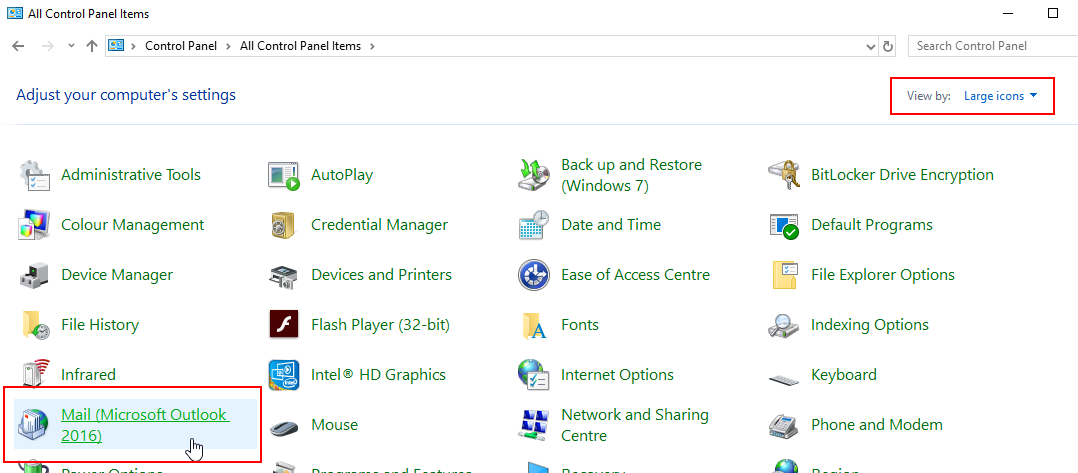Viewport: 1078px width, 473px height.
Task: Open the Mouse icon
Action: [x=284, y=427]
